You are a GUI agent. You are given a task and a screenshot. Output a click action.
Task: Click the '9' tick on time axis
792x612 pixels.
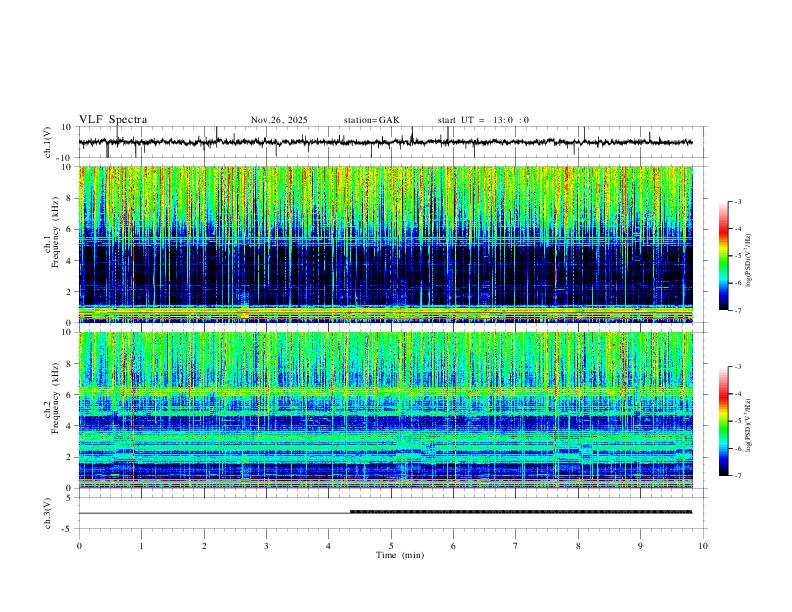[x=640, y=546]
